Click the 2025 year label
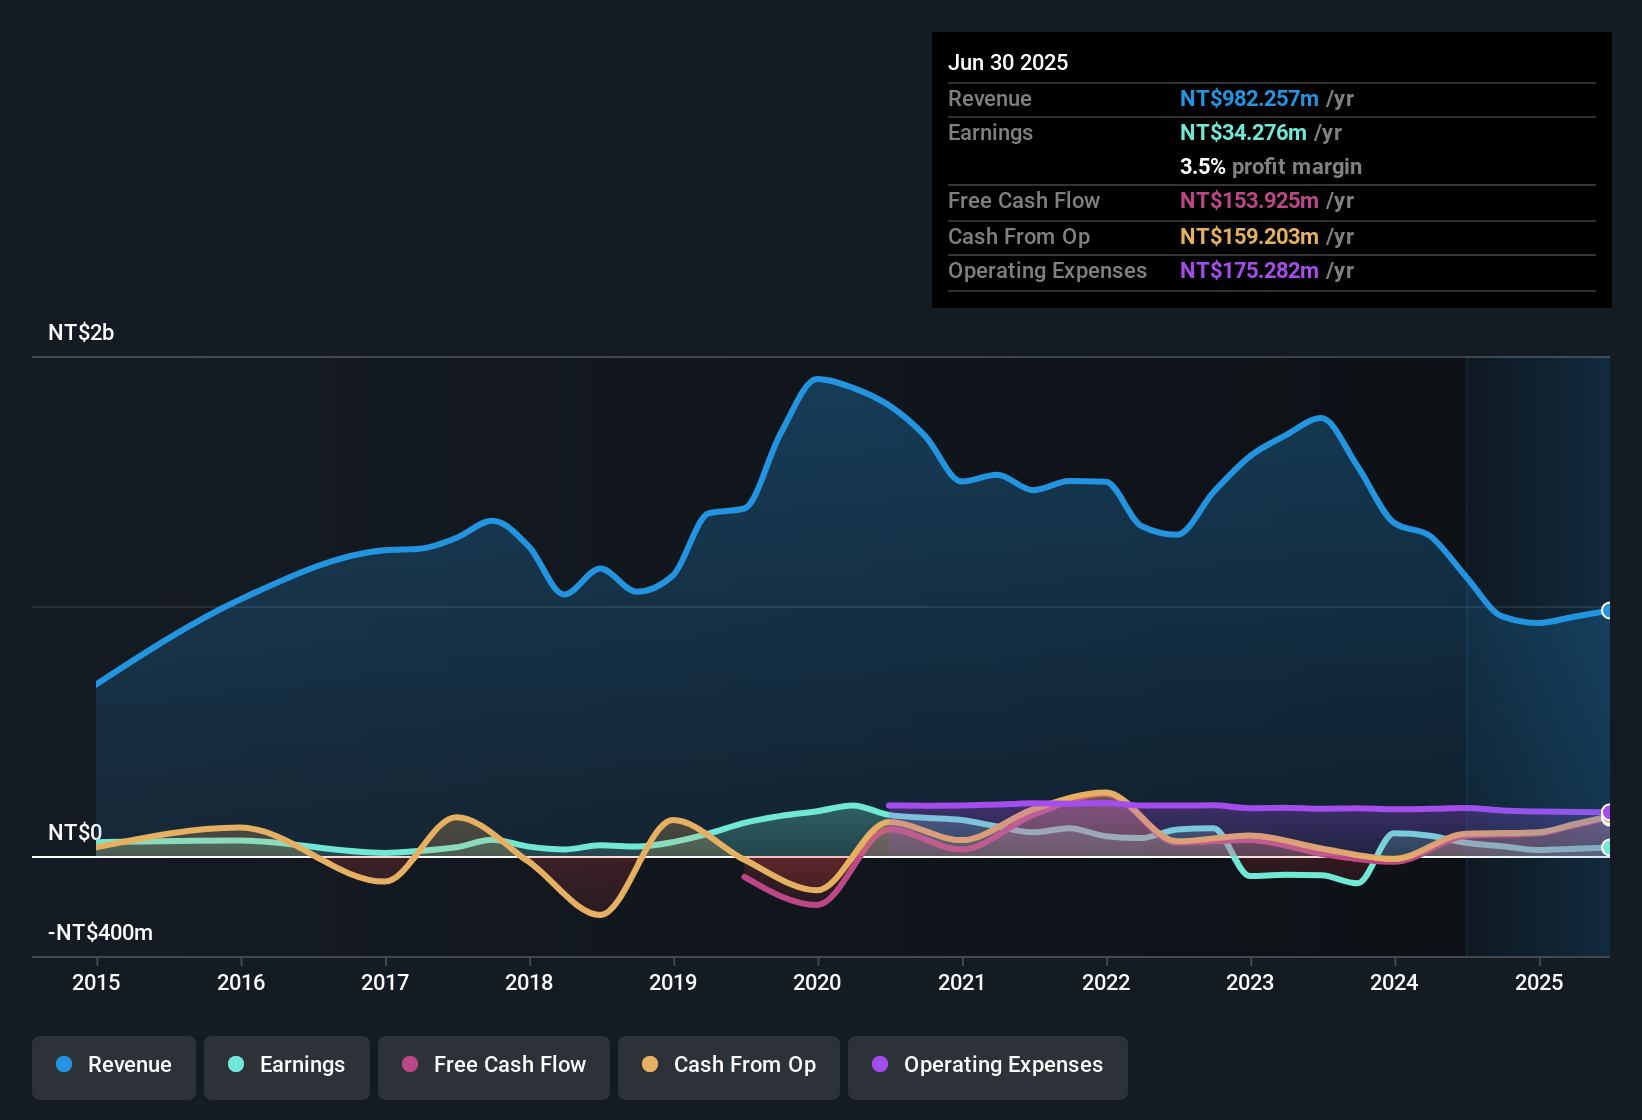Image resolution: width=1642 pixels, height=1120 pixels. (1538, 983)
